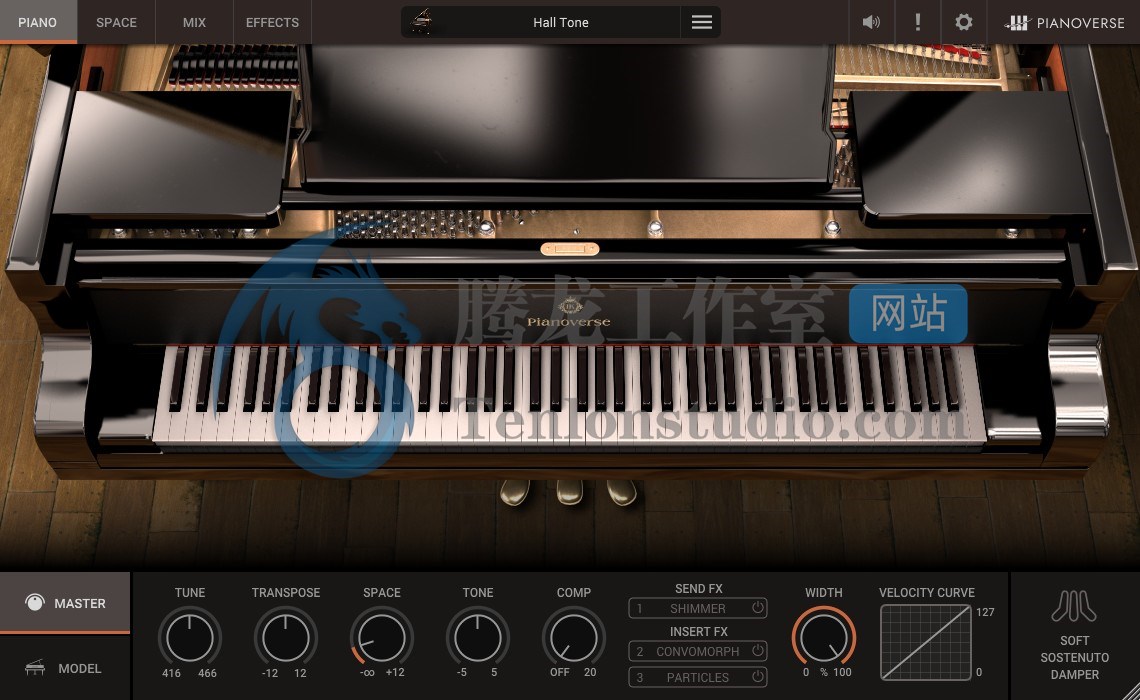Click the 466 tune maximum value
This screenshot has width=1140, height=700.
(x=207, y=673)
